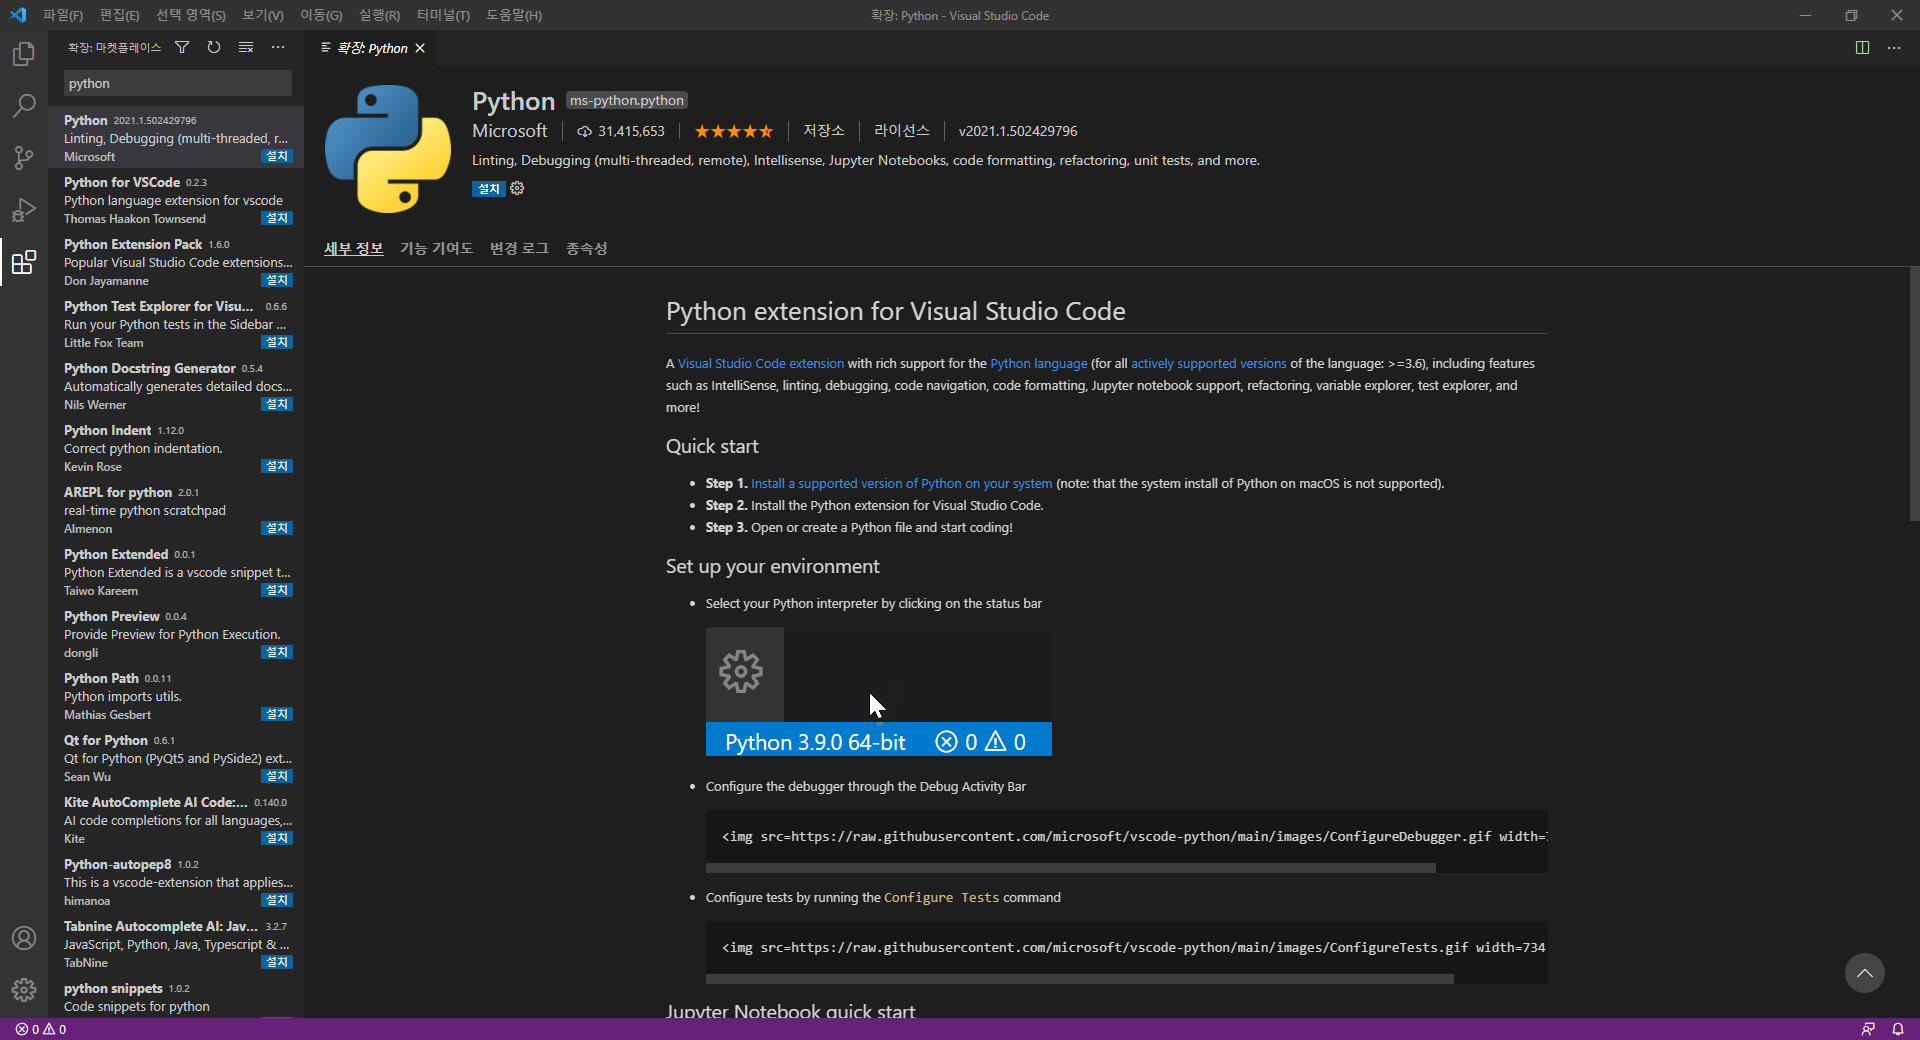Open the Manage gear at activity bar bottom
The image size is (1920, 1040).
[24, 990]
